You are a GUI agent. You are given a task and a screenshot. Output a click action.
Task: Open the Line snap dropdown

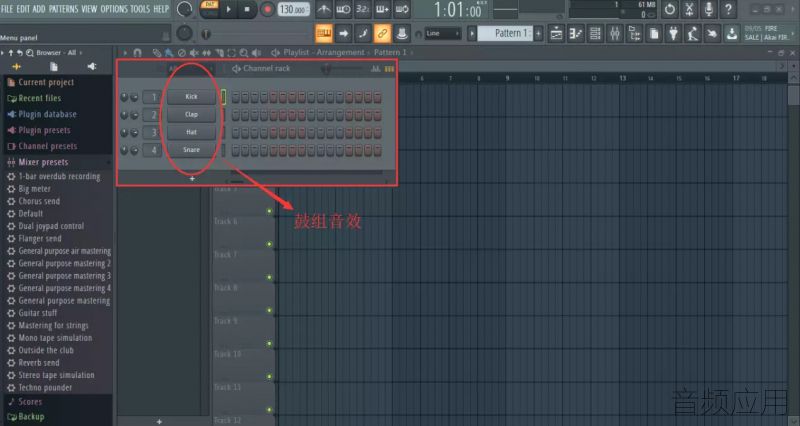pos(442,34)
